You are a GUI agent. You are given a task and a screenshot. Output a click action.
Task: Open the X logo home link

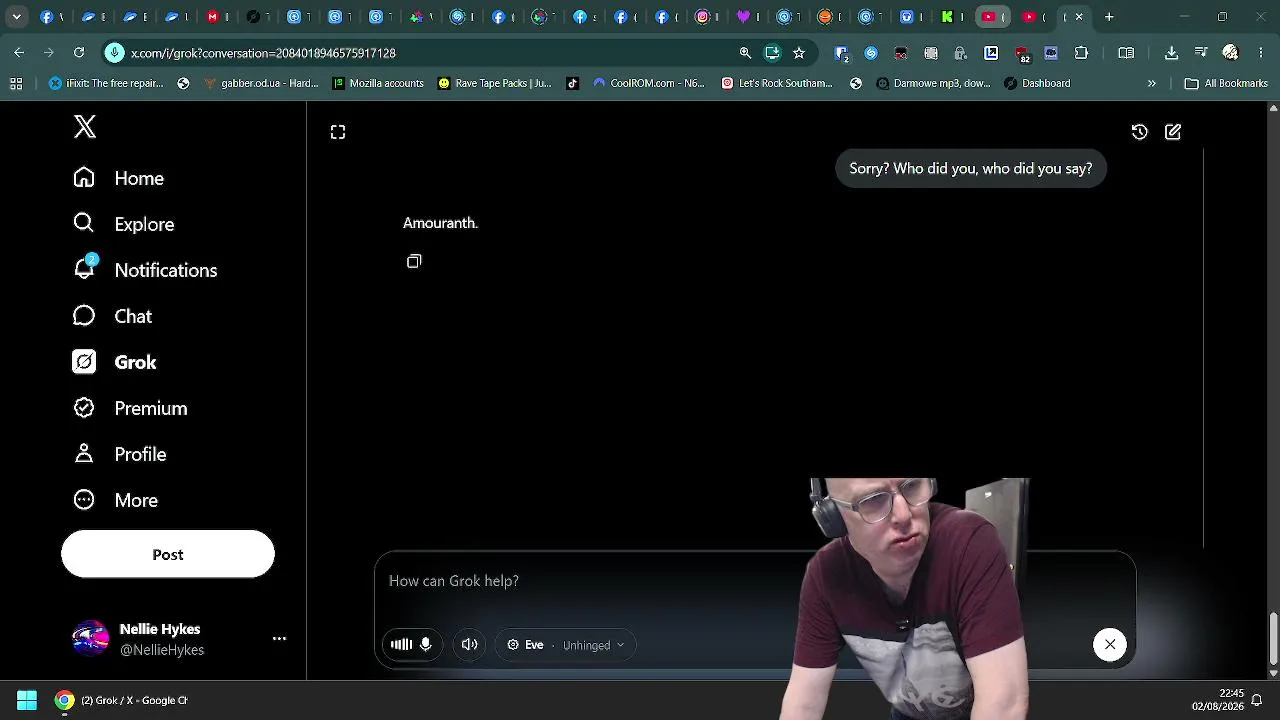click(85, 126)
